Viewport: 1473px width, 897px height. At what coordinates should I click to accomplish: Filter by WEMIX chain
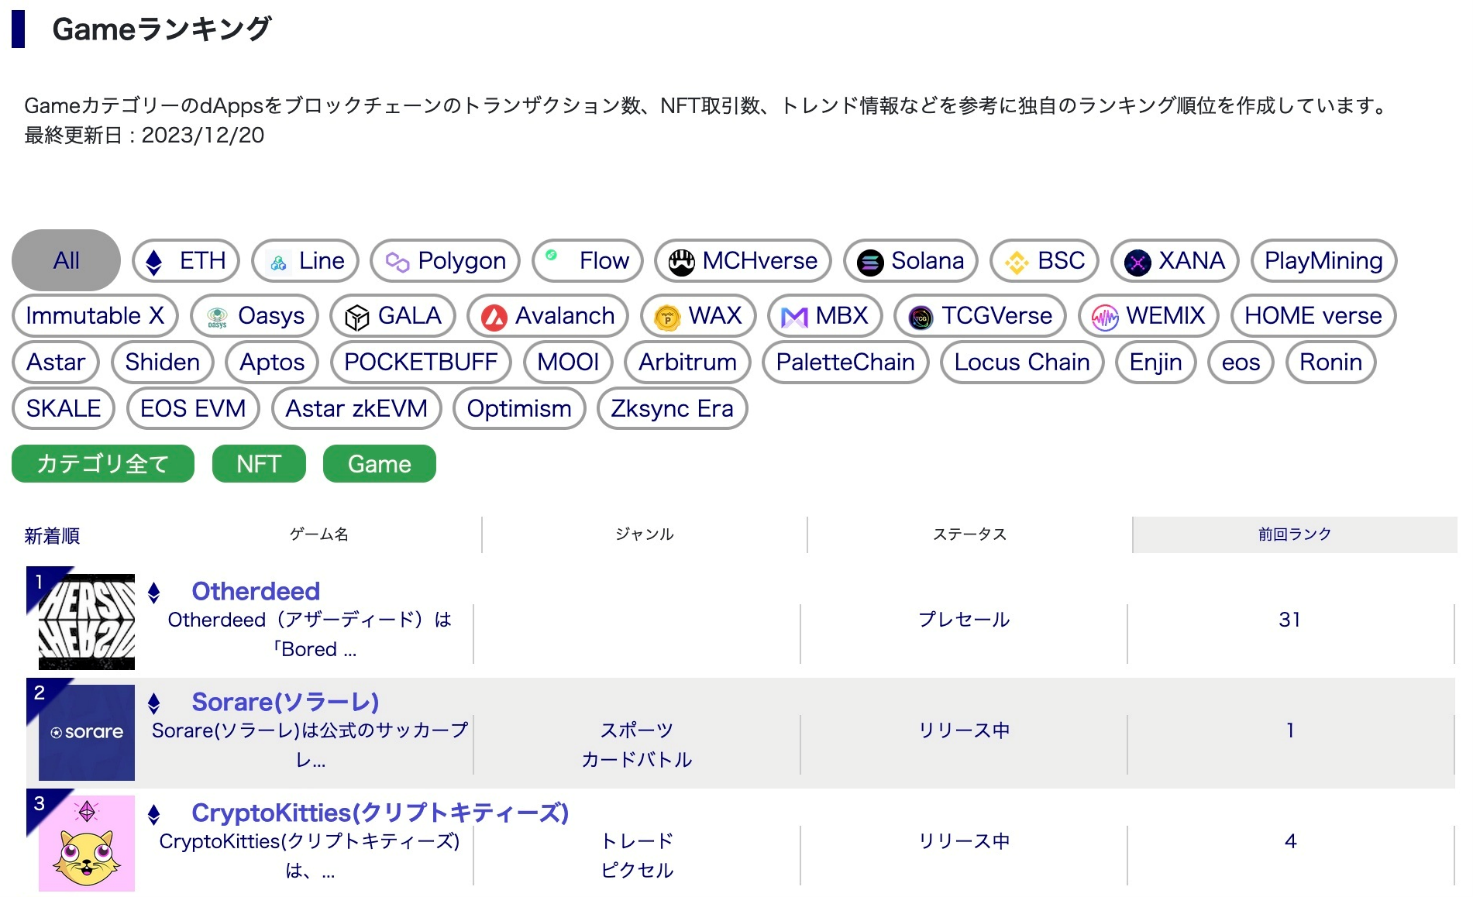coord(1148,316)
